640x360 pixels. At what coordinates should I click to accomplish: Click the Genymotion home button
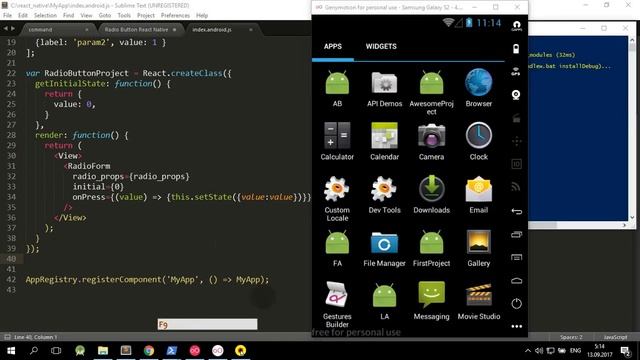click(x=516, y=280)
